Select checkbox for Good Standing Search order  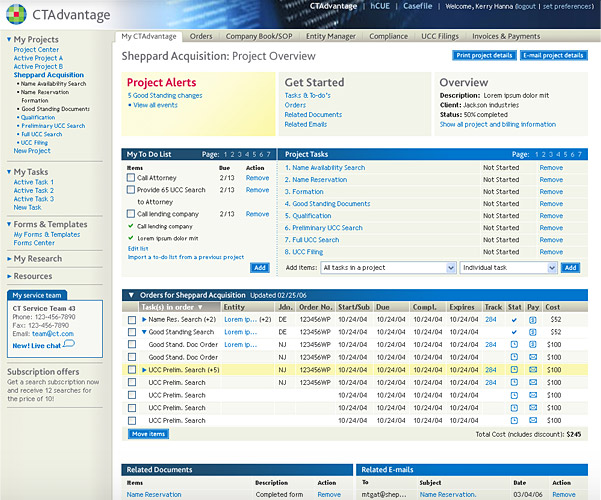point(132,332)
